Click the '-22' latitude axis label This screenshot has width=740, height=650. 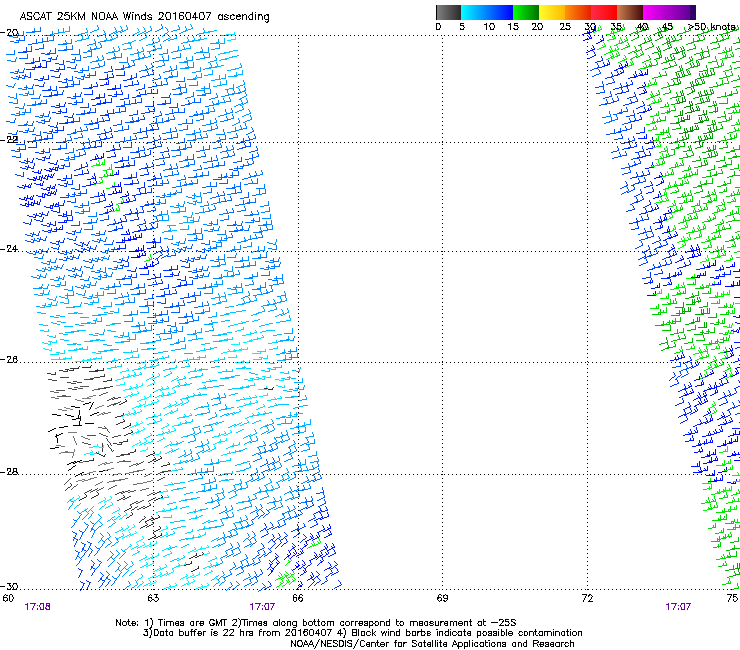[x=9, y=140]
